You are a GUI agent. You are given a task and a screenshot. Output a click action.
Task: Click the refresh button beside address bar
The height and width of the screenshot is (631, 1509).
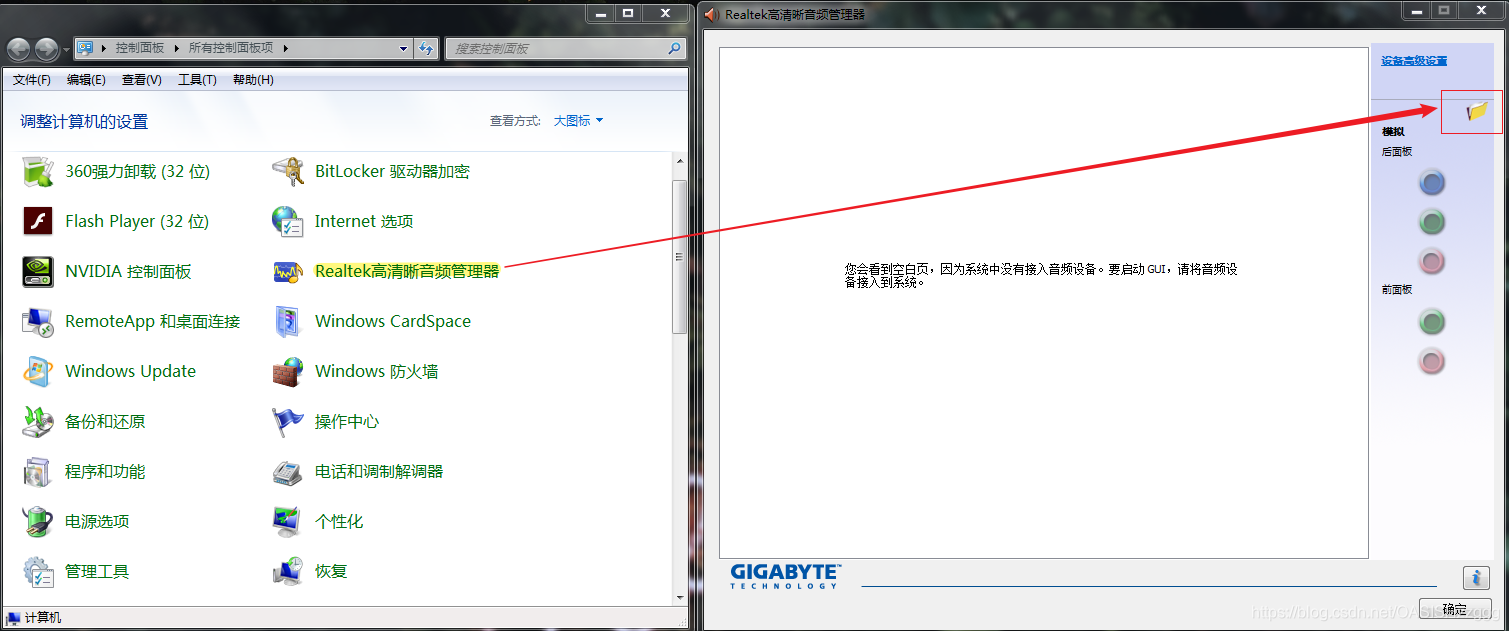point(427,48)
